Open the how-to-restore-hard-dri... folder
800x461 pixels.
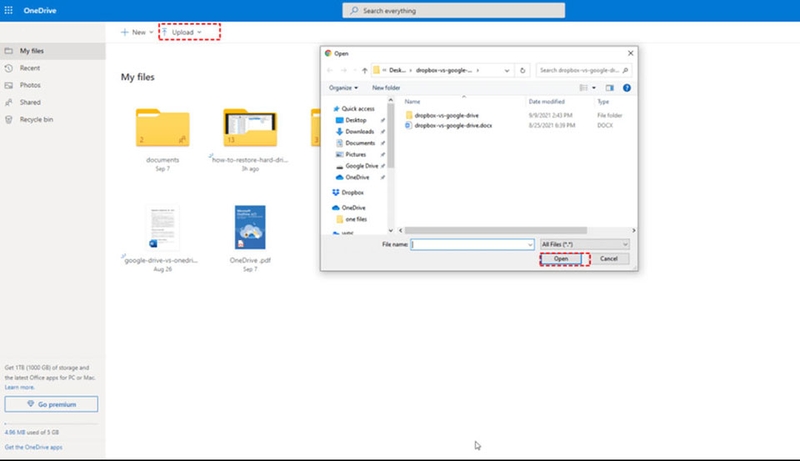pyautogui.click(x=250, y=127)
